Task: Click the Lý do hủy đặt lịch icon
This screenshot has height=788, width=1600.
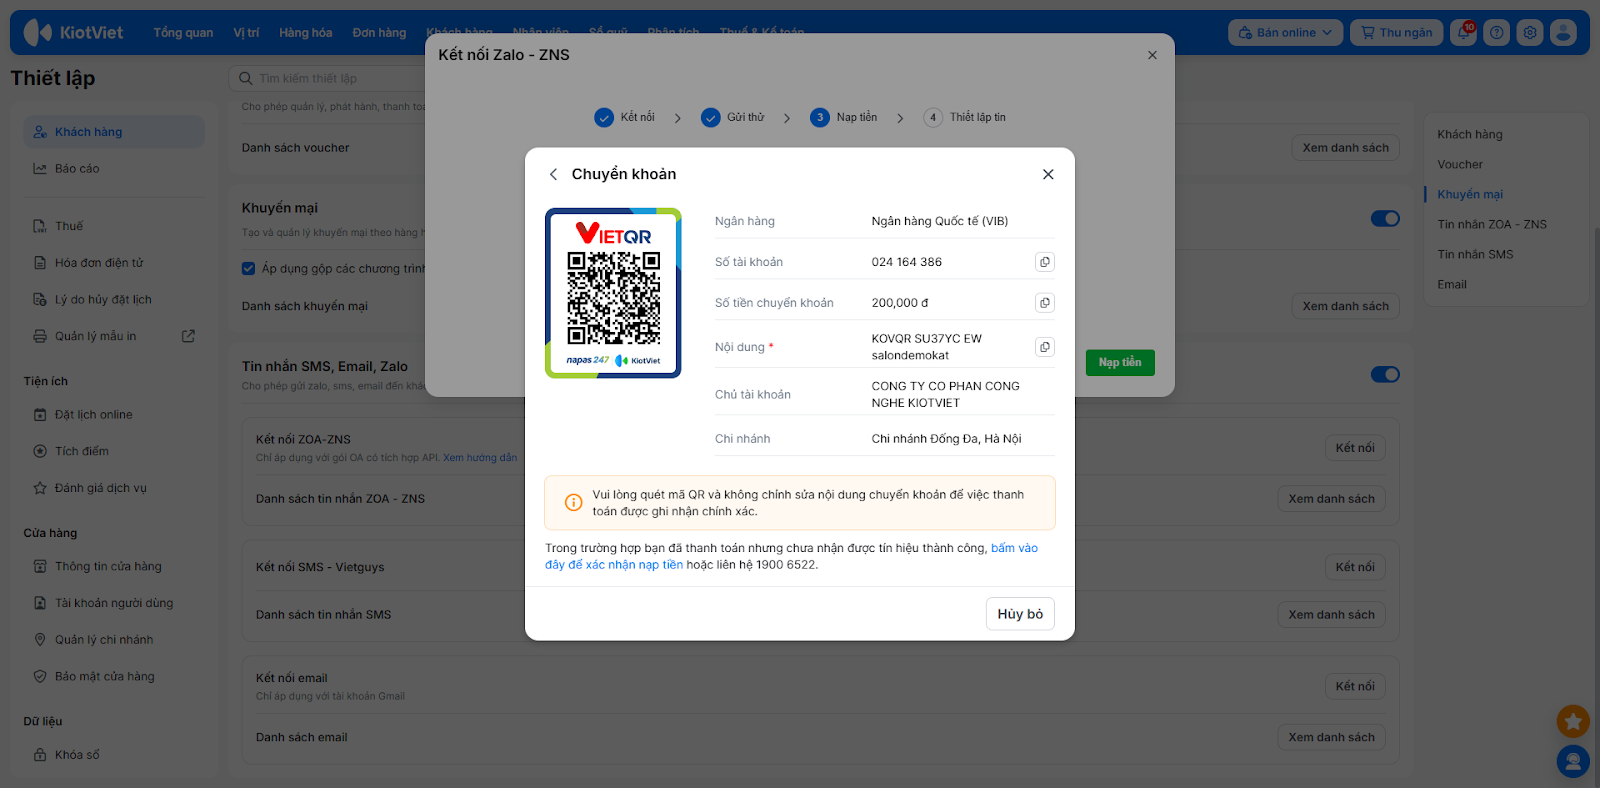Action: tap(40, 300)
